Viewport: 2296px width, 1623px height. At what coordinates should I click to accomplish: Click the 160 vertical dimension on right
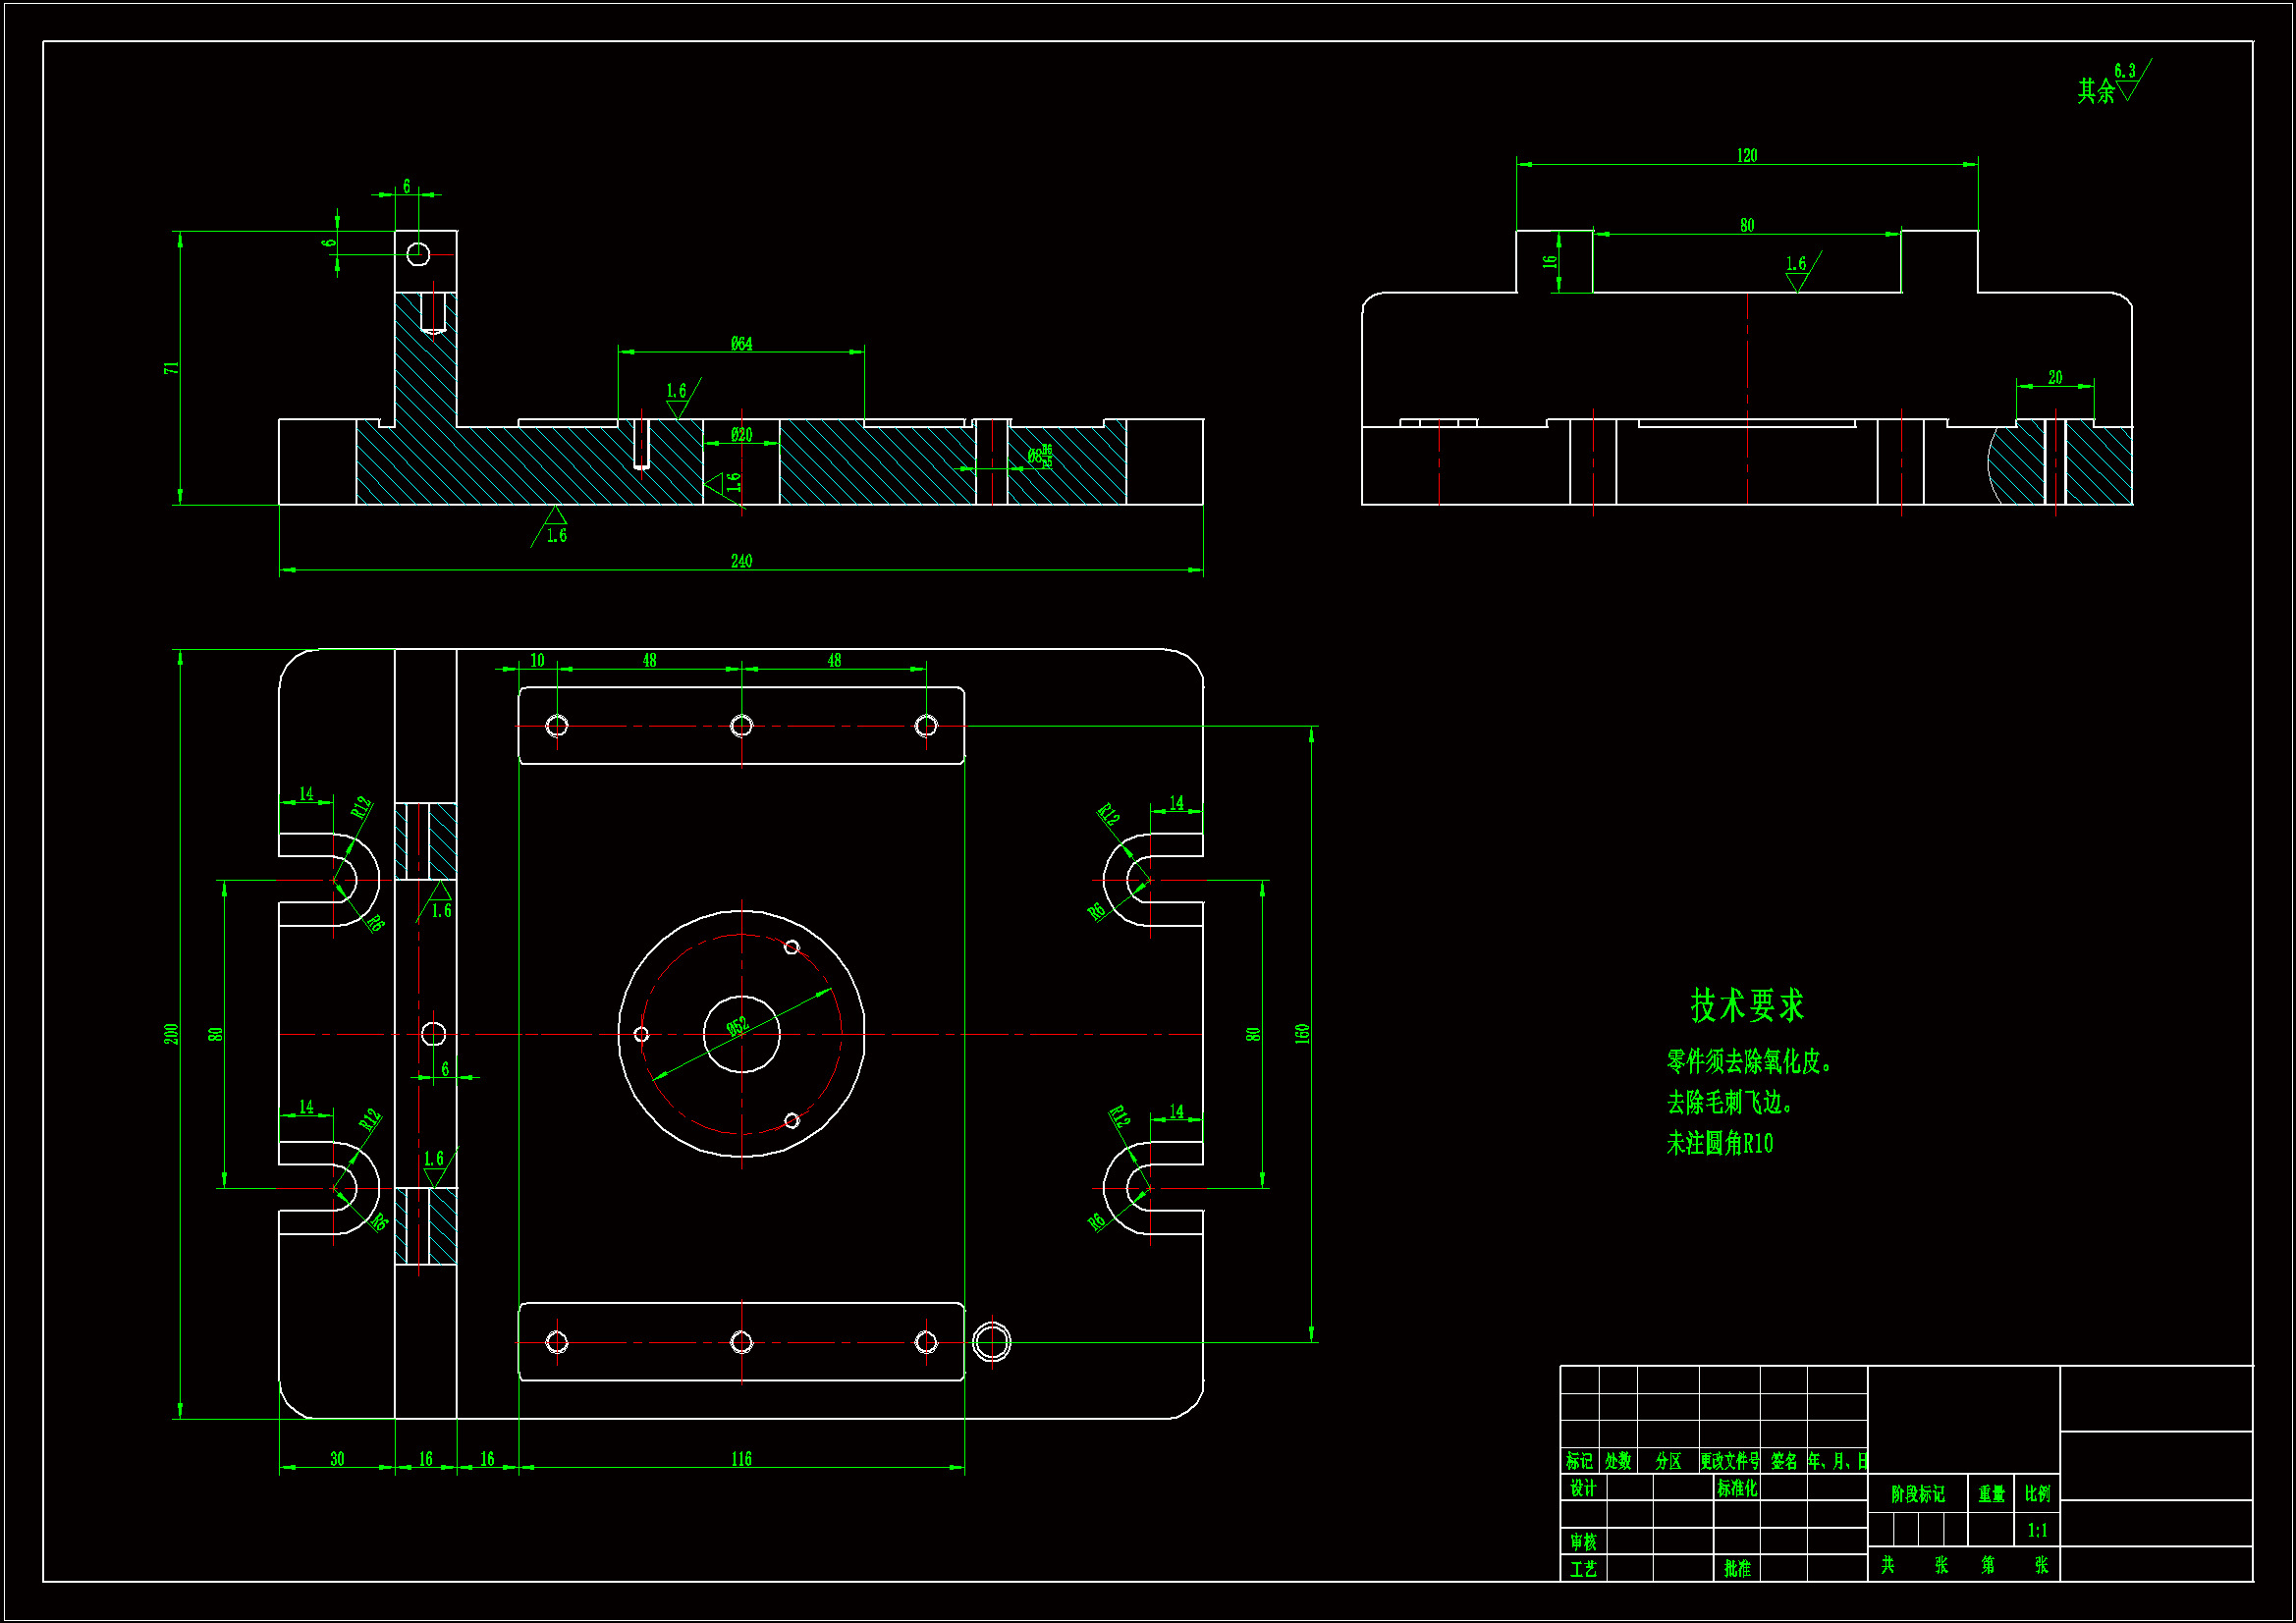click(x=1302, y=1034)
